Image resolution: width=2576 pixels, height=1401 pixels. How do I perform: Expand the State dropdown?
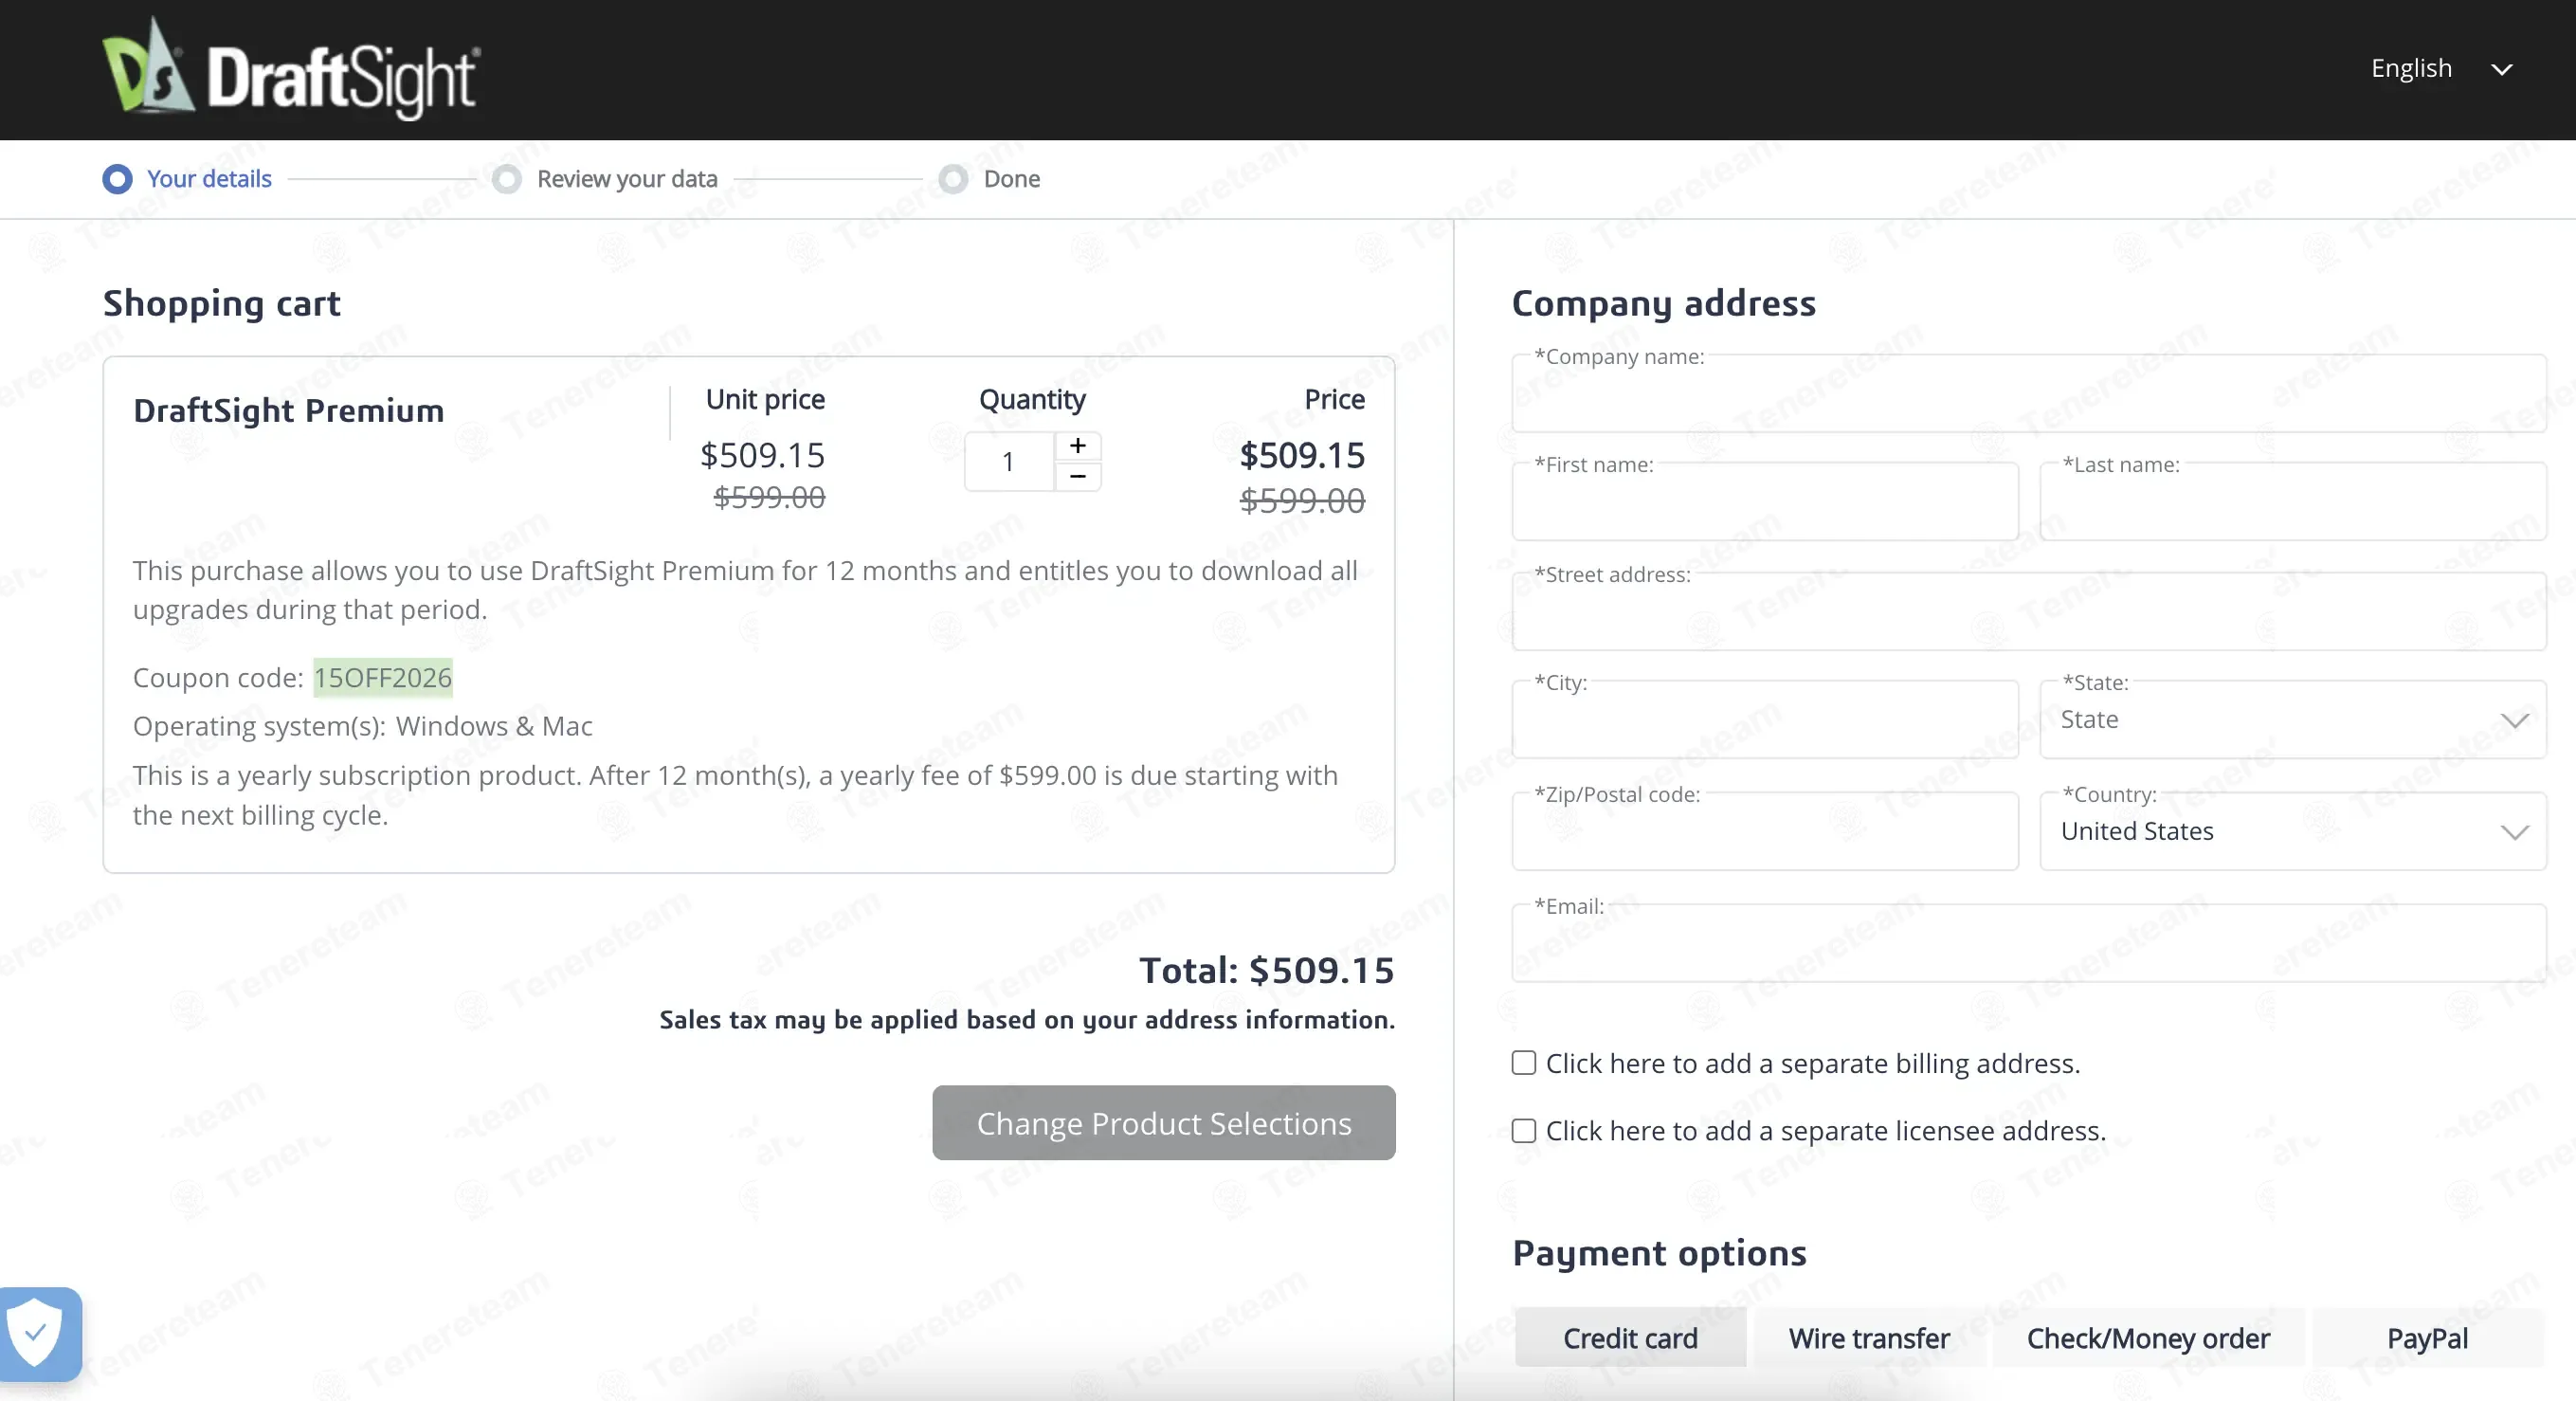tap(2293, 720)
